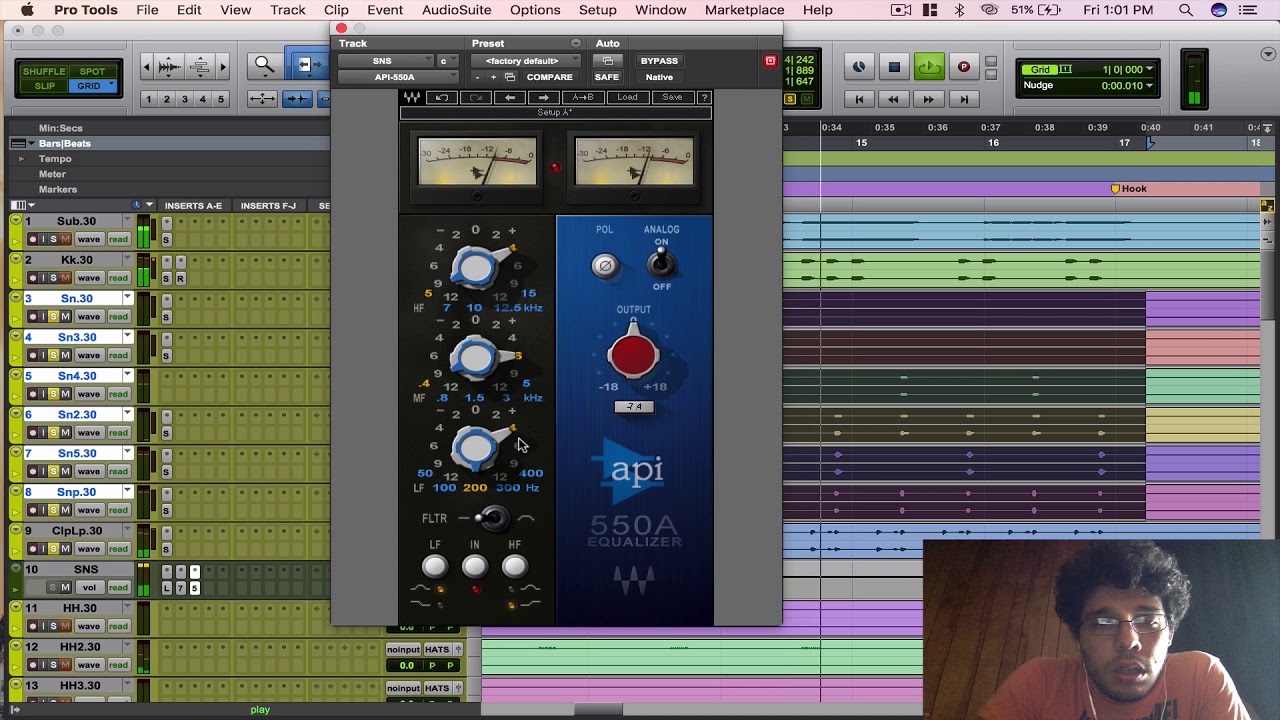
Task: Click the stop transport button
Action: (894, 67)
